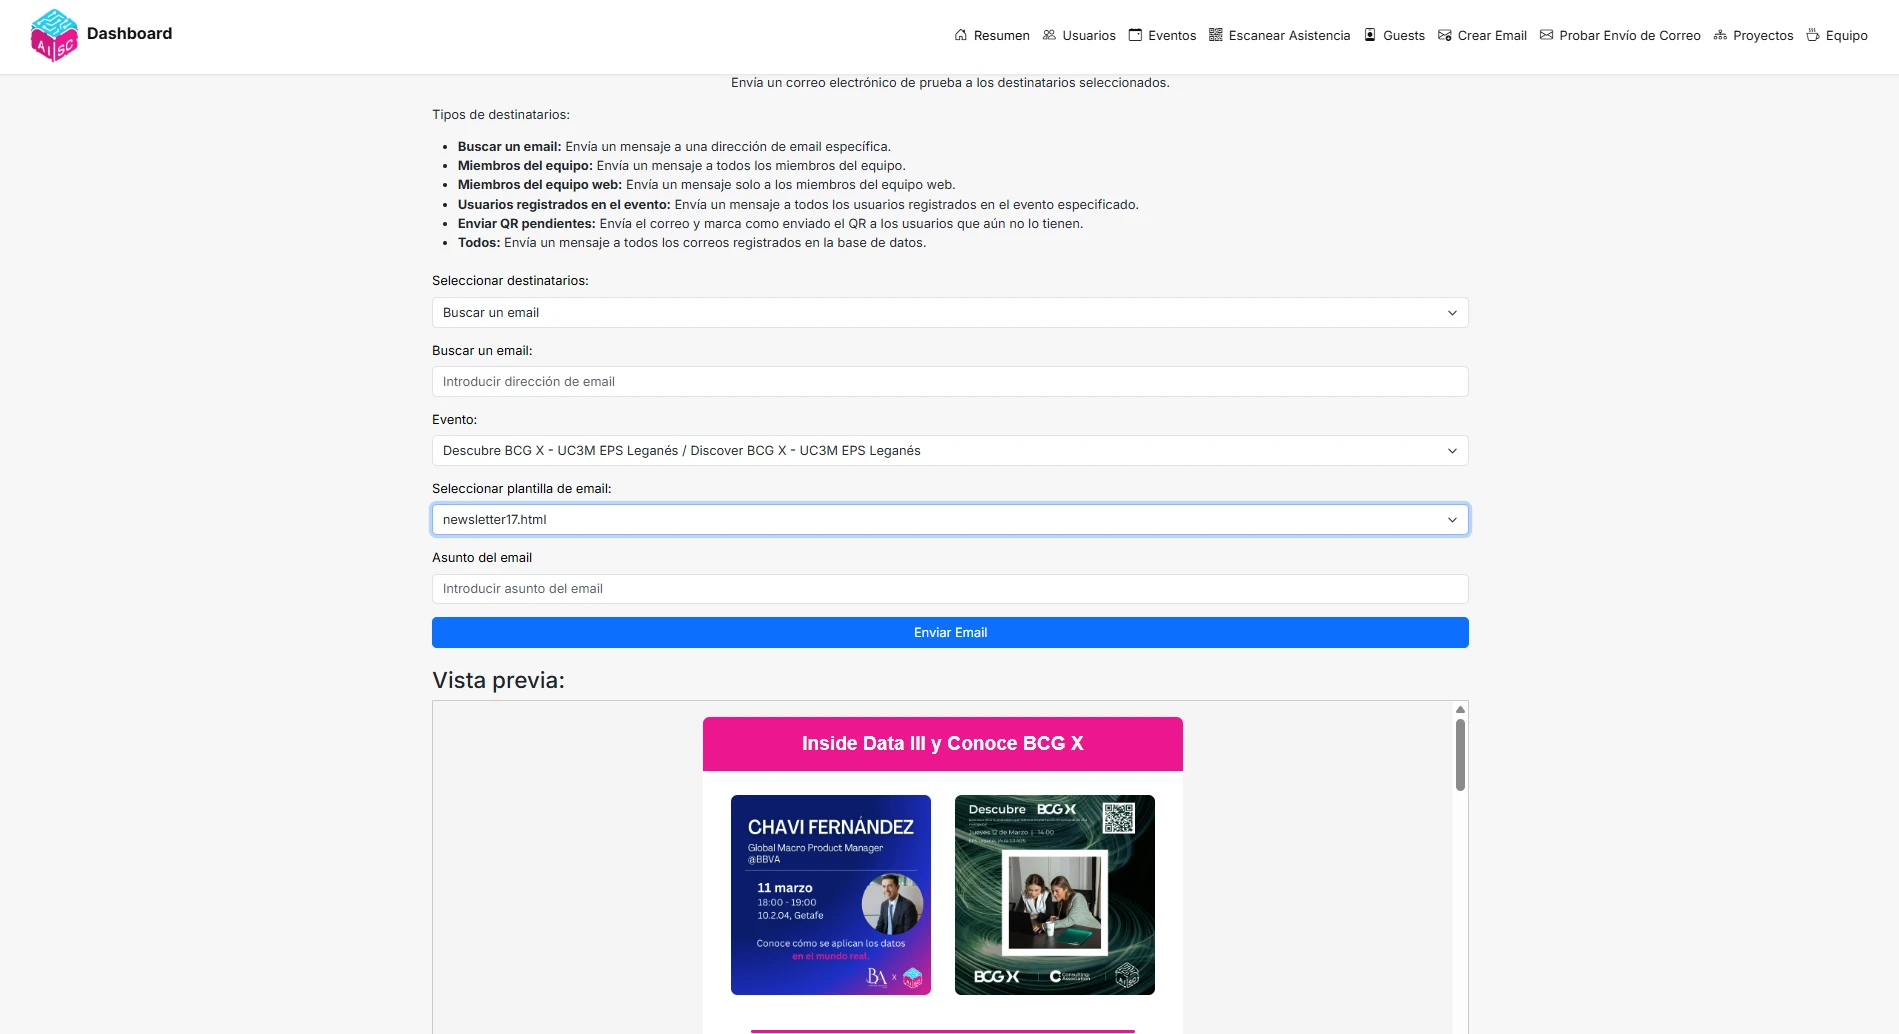Image resolution: width=1899 pixels, height=1034 pixels.
Task: Click the preview scrollbar up arrow
Action: pyautogui.click(x=1460, y=709)
